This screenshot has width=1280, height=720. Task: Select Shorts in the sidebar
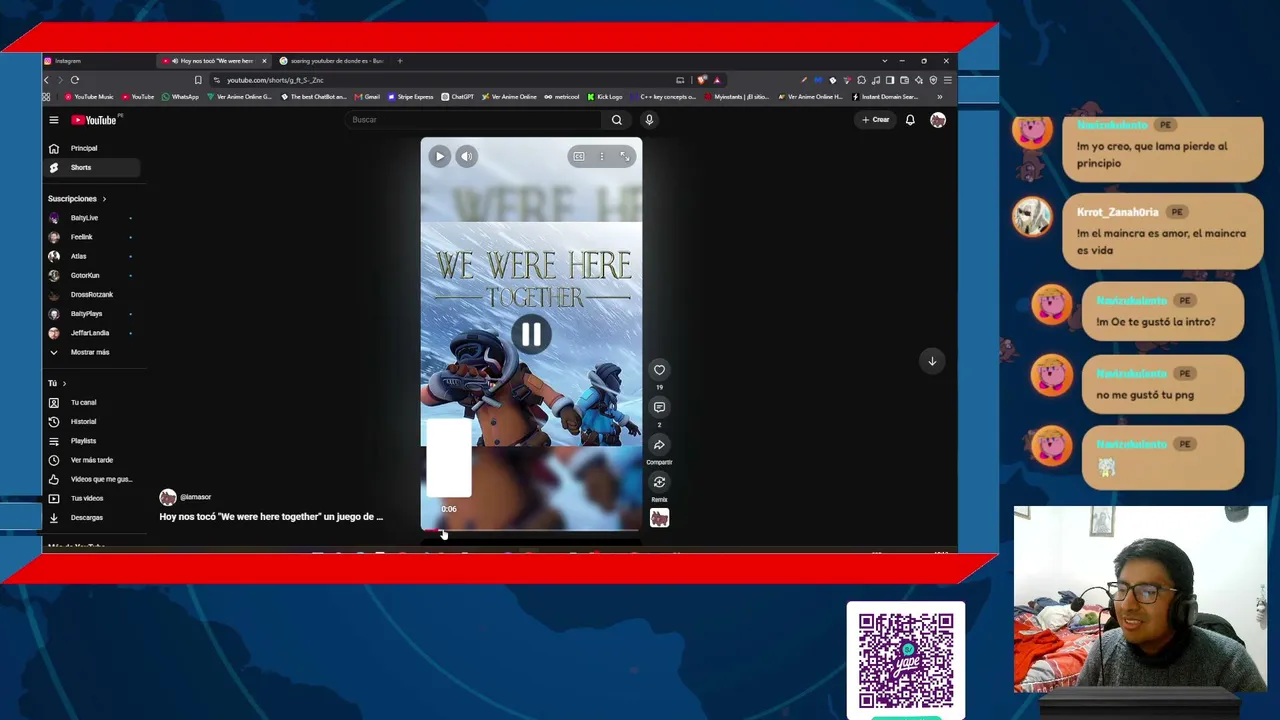click(93, 167)
